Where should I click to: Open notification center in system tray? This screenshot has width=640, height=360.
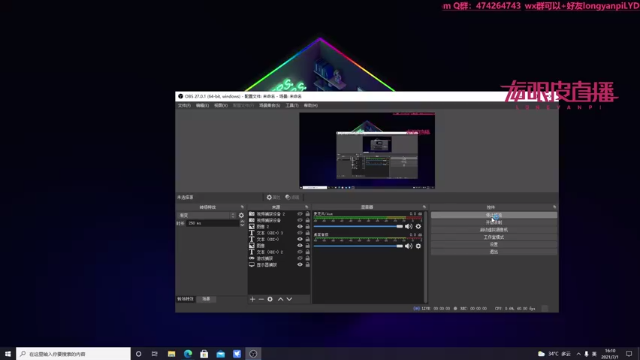pos(629,354)
